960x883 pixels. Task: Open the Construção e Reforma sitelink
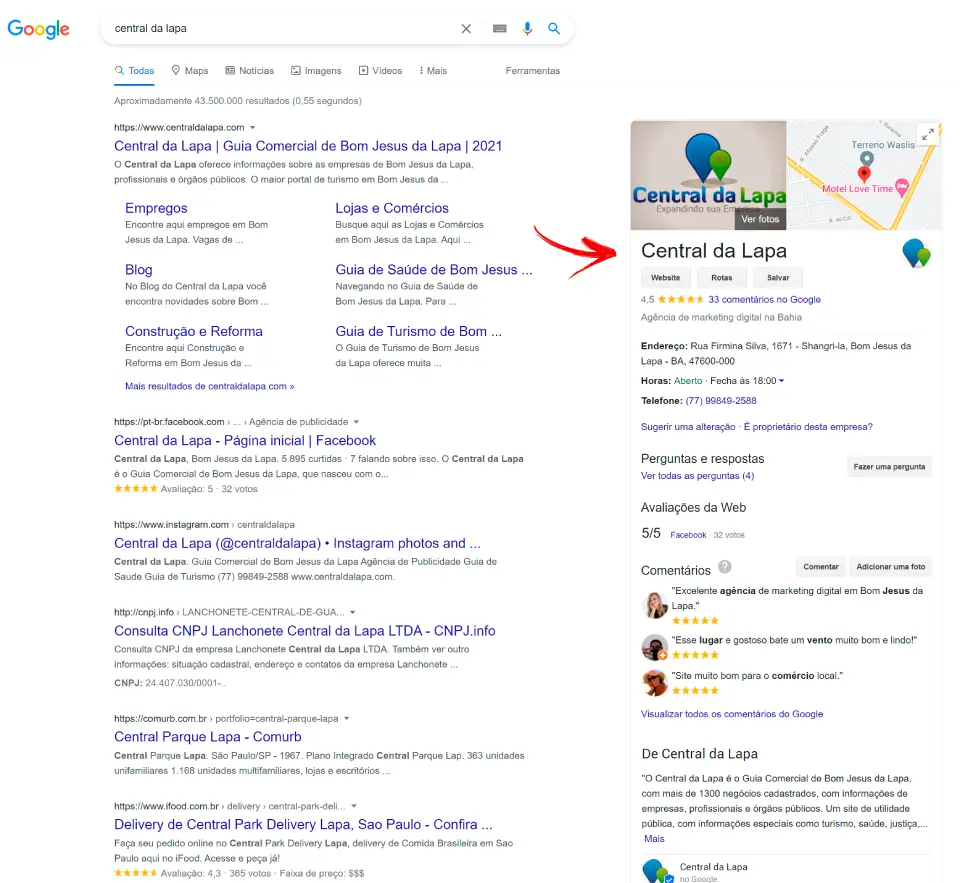[x=193, y=332]
